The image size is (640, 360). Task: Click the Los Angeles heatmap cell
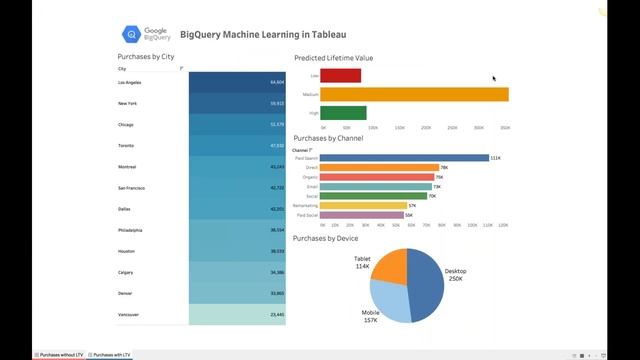tap(237, 82)
